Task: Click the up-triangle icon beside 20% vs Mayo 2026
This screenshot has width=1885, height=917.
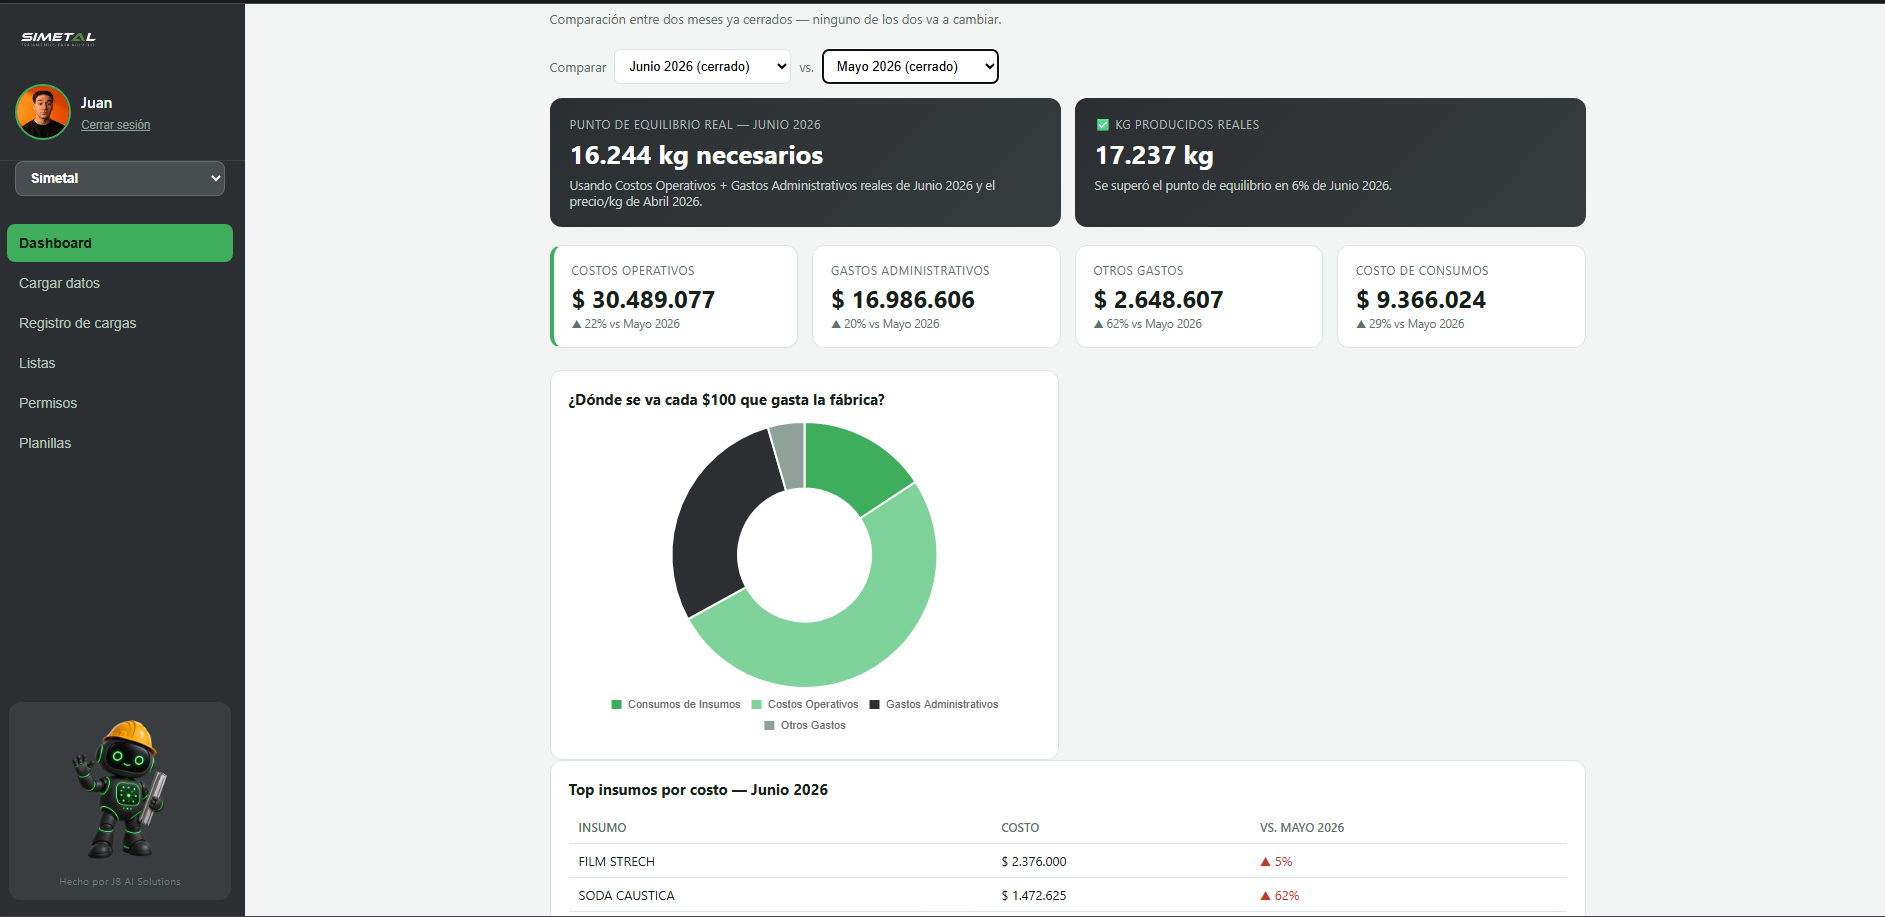Action: click(x=836, y=324)
